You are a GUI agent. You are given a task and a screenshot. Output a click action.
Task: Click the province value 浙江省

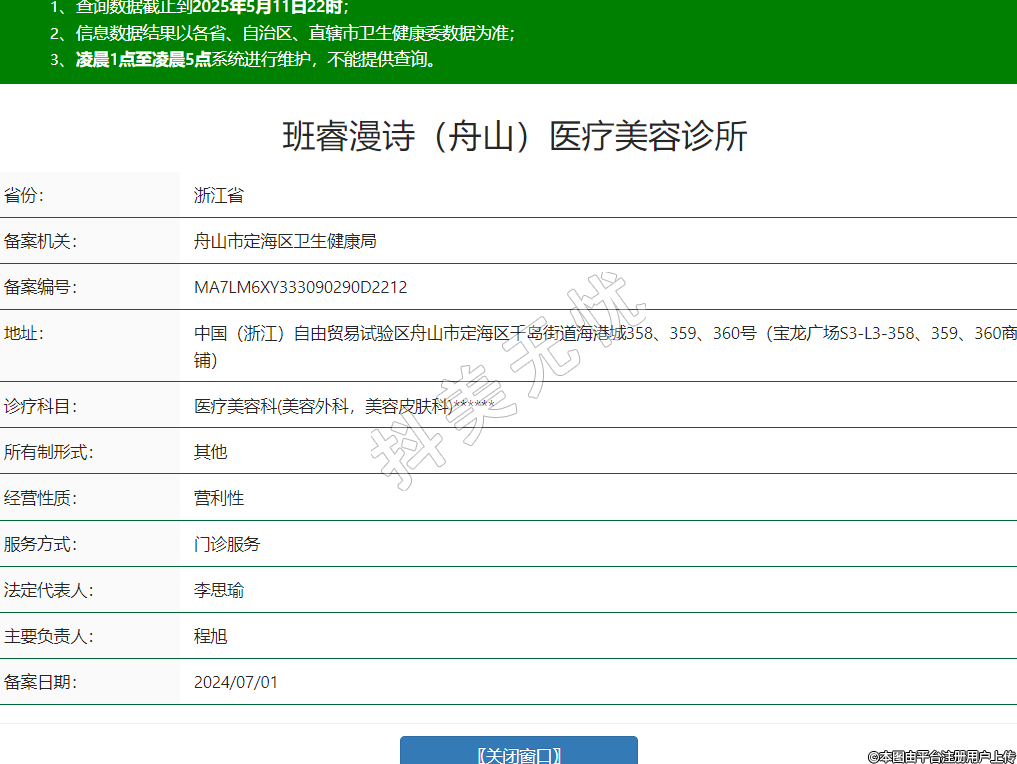tap(219, 195)
